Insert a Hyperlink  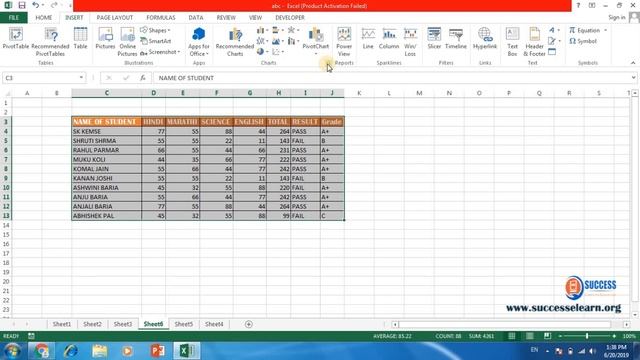point(485,38)
